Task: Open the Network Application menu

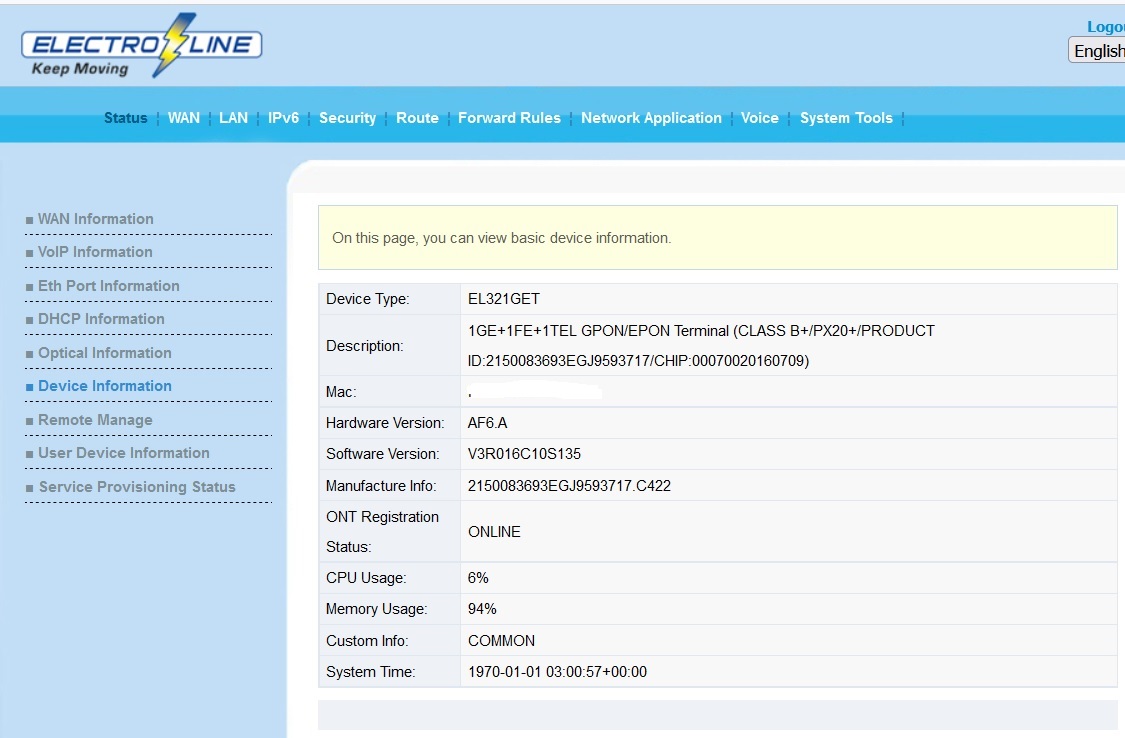Action: (651, 118)
